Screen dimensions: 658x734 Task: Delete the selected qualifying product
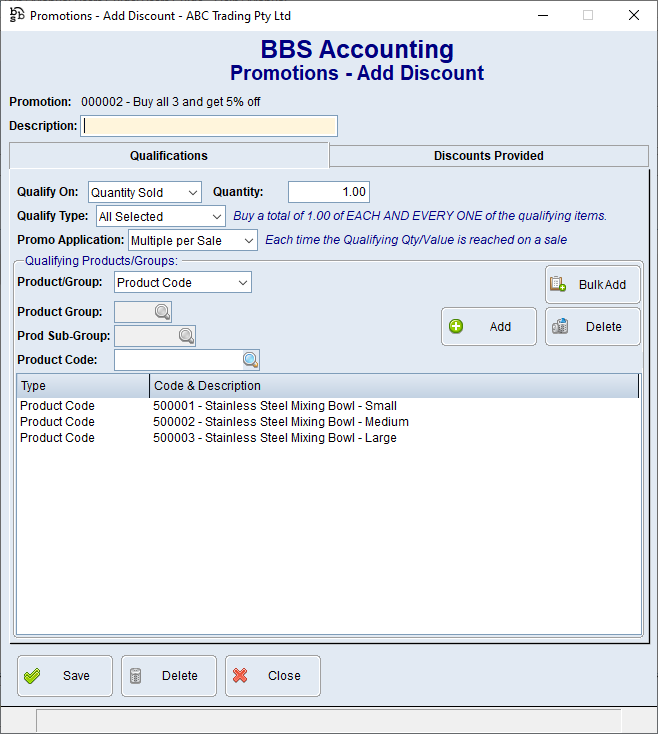point(592,327)
